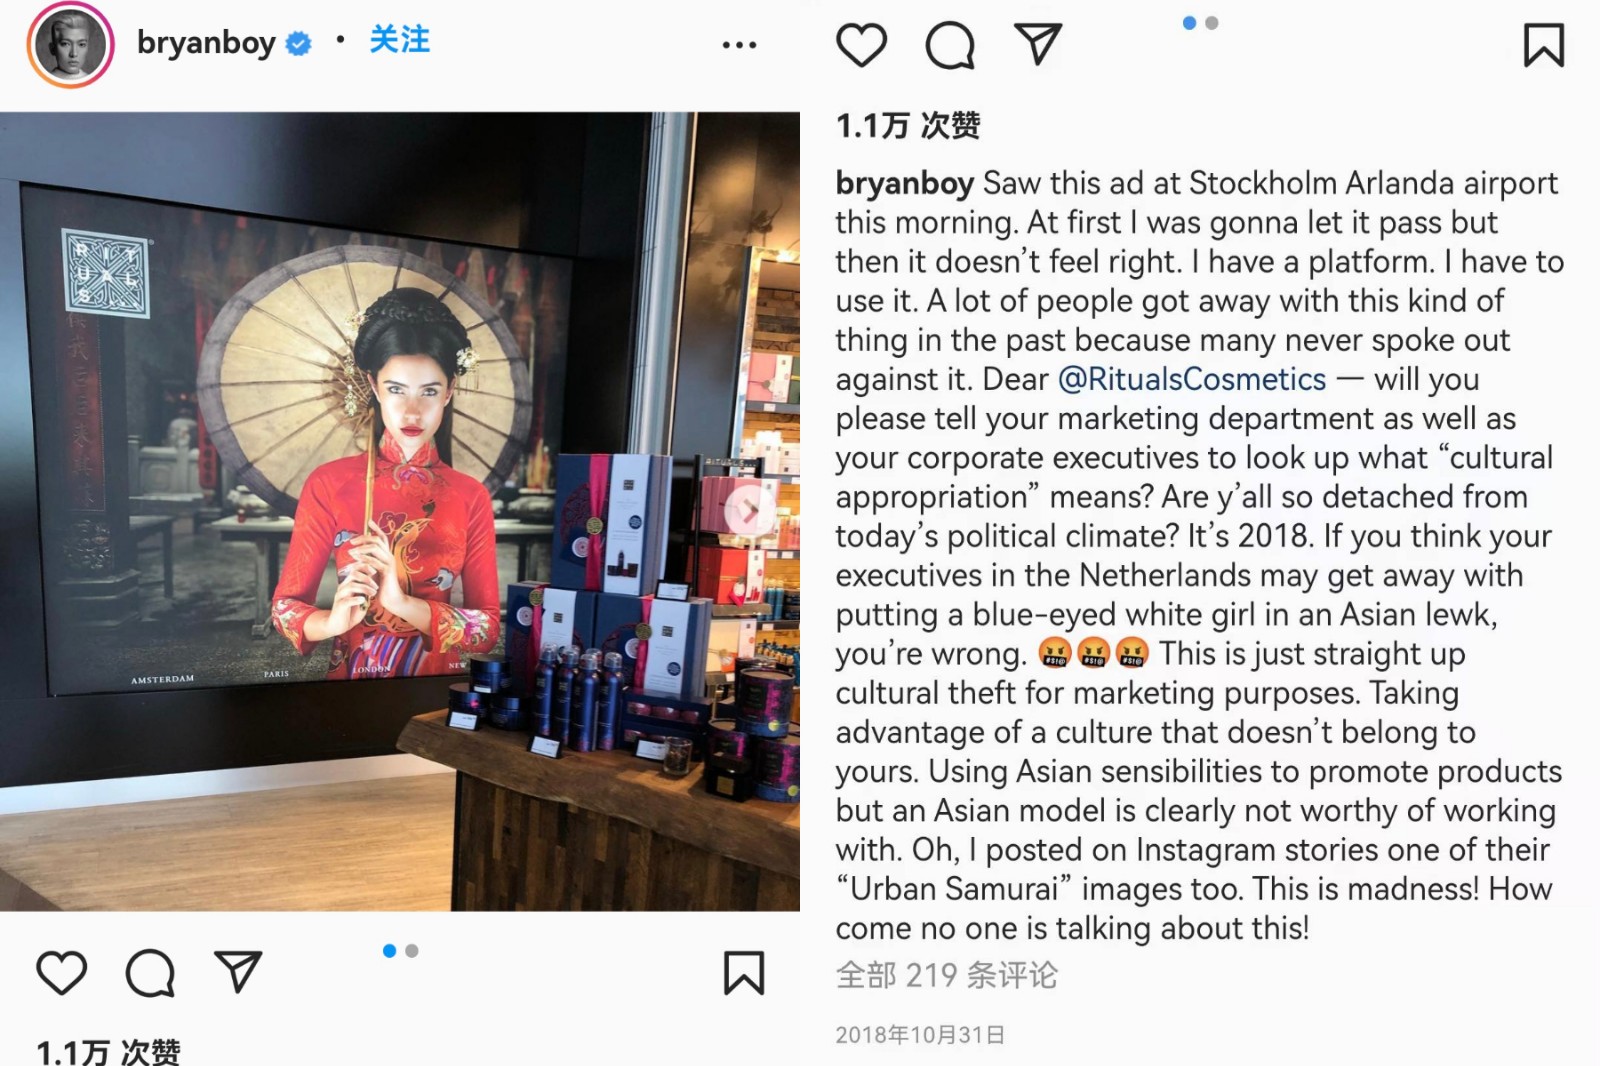
Task: Select second carousel dot below photo
Action: point(412,951)
